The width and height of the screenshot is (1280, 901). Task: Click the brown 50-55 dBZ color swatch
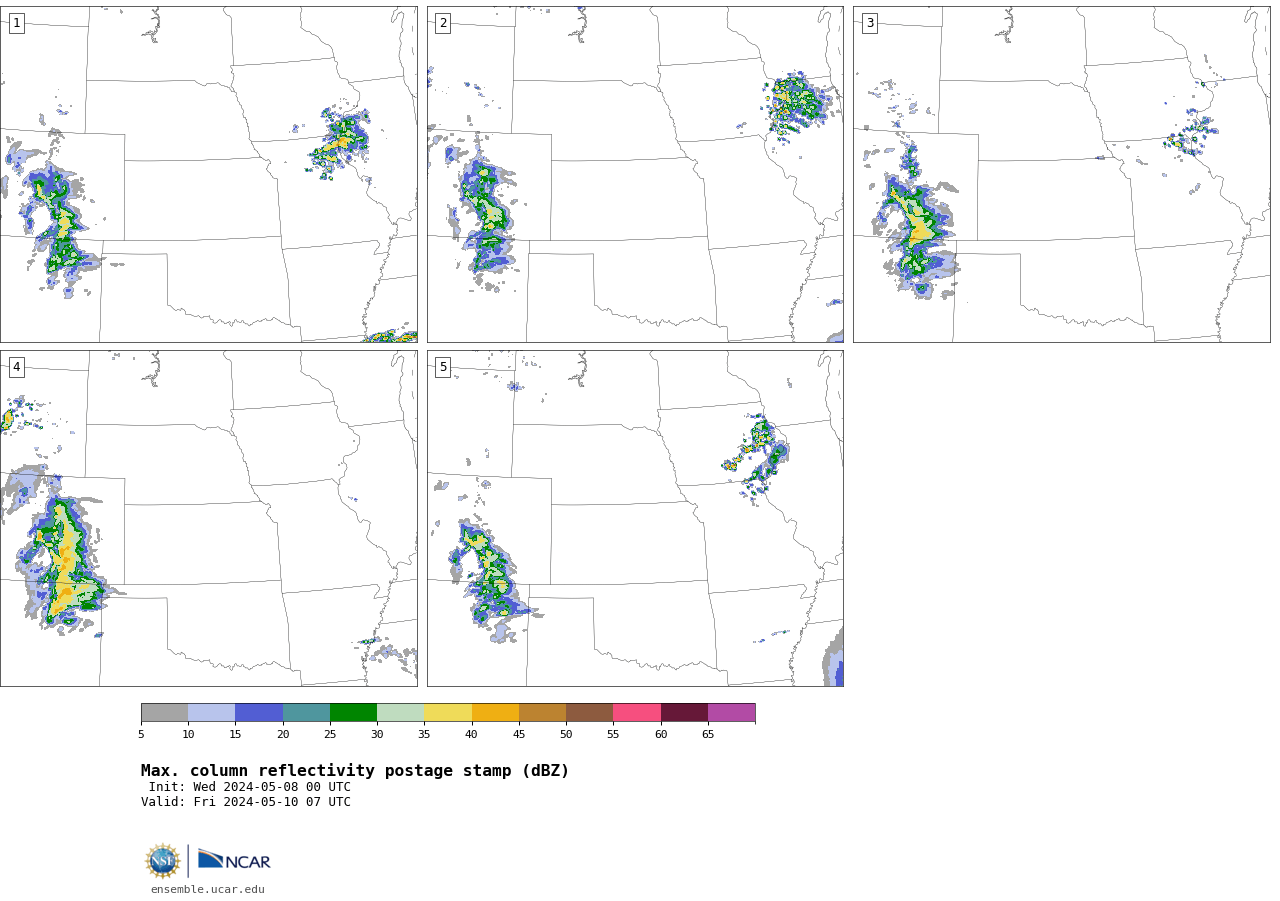click(x=589, y=712)
